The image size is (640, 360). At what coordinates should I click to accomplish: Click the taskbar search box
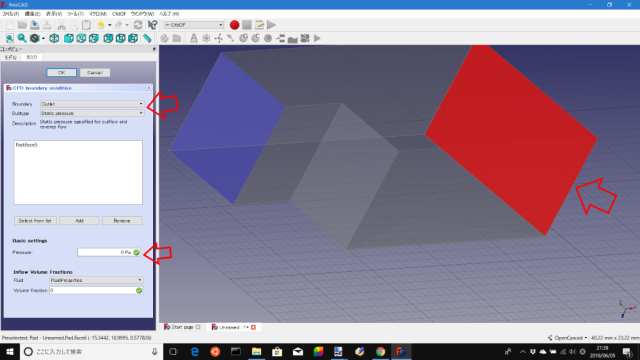click(x=91, y=351)
